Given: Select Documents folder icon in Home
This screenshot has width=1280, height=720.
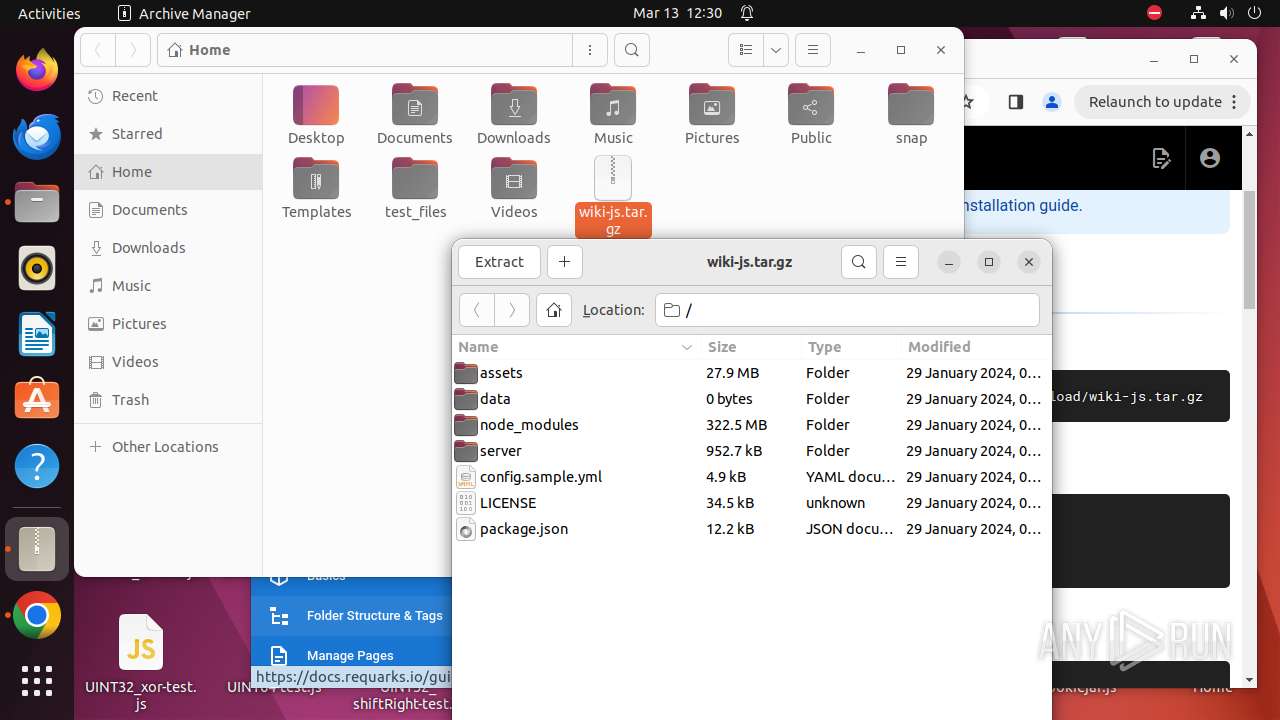Looking at the screenshot, I should pos(415,106).
